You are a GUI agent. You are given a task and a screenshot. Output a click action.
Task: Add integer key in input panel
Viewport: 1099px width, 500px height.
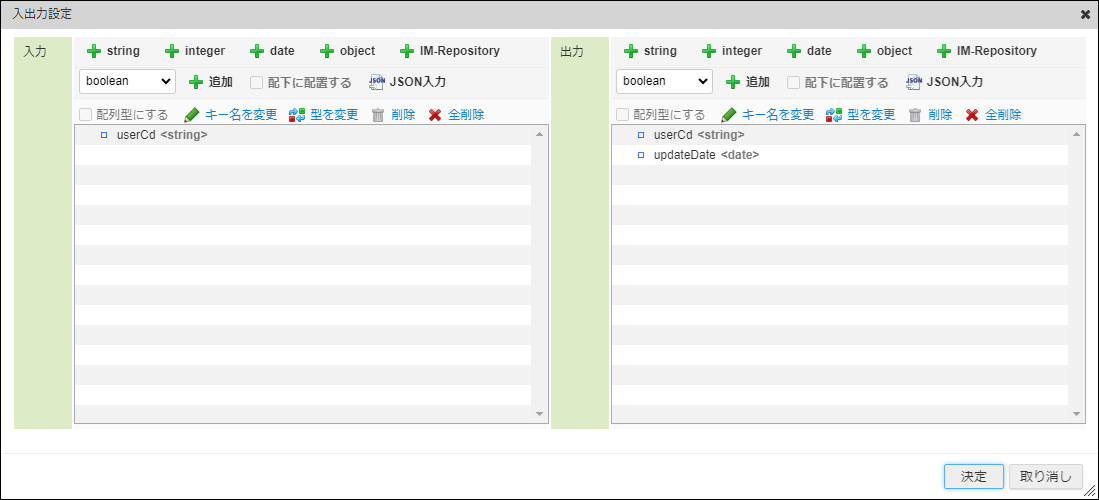195,51
